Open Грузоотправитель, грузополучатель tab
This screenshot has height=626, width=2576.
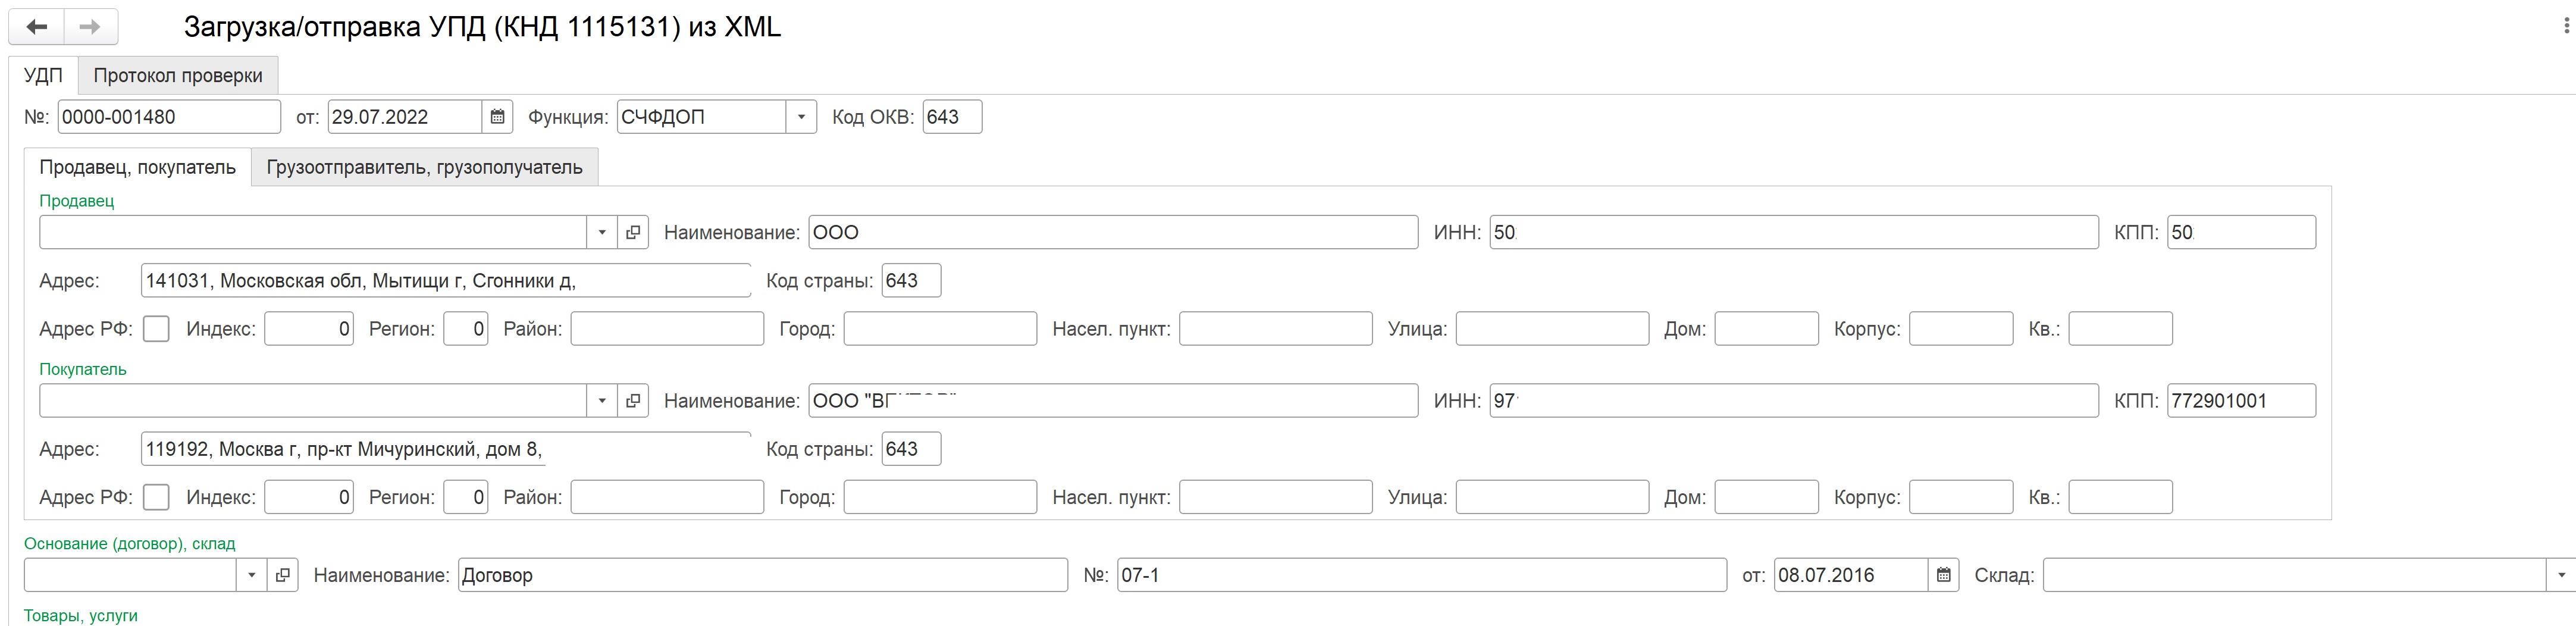point(424,167)
